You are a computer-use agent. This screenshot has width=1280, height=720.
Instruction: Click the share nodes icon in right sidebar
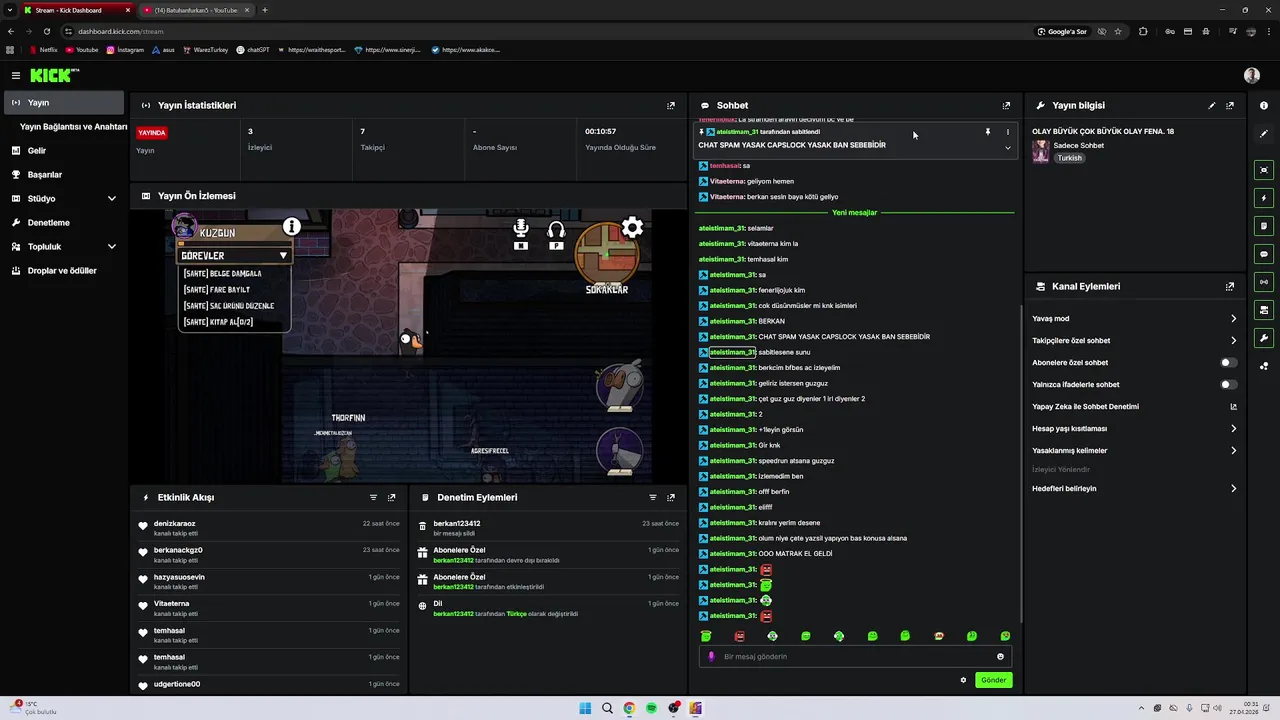point(1264,366)
